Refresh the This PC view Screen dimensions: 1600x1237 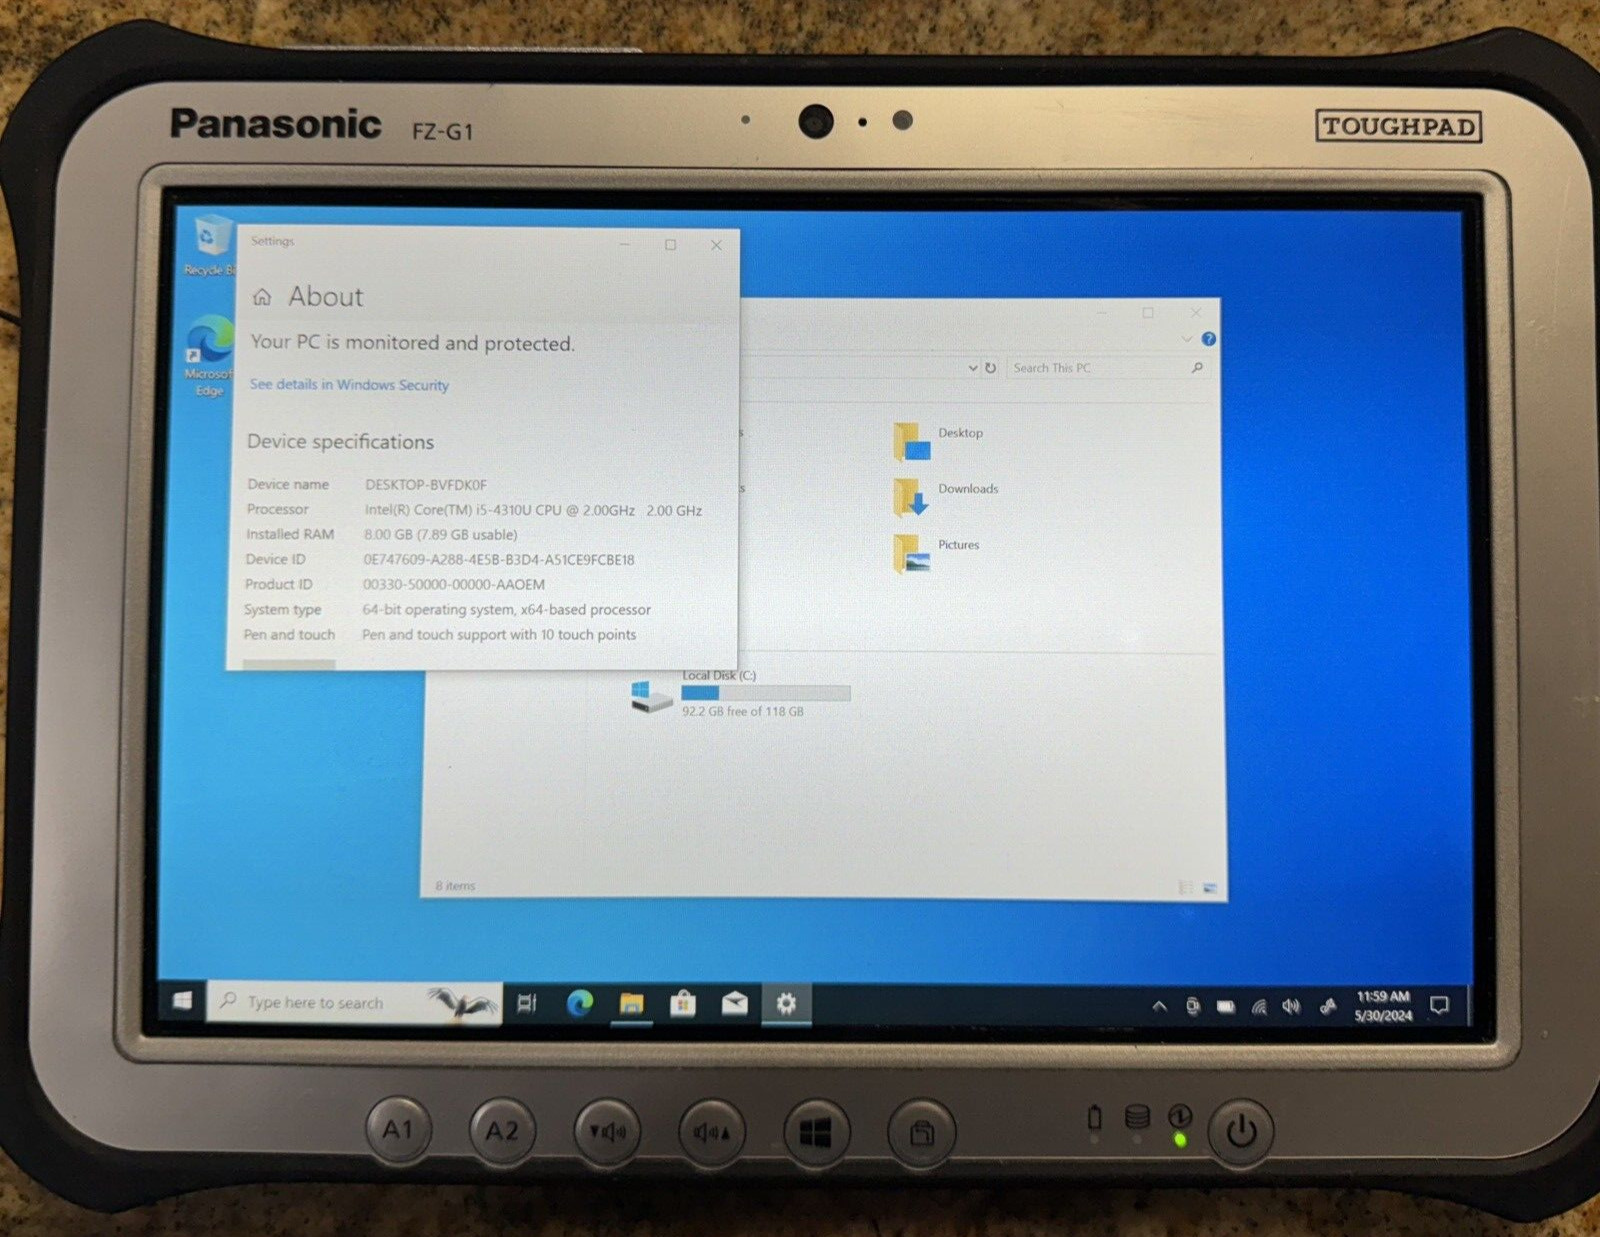pyautogui.click(x=991, y=368)
